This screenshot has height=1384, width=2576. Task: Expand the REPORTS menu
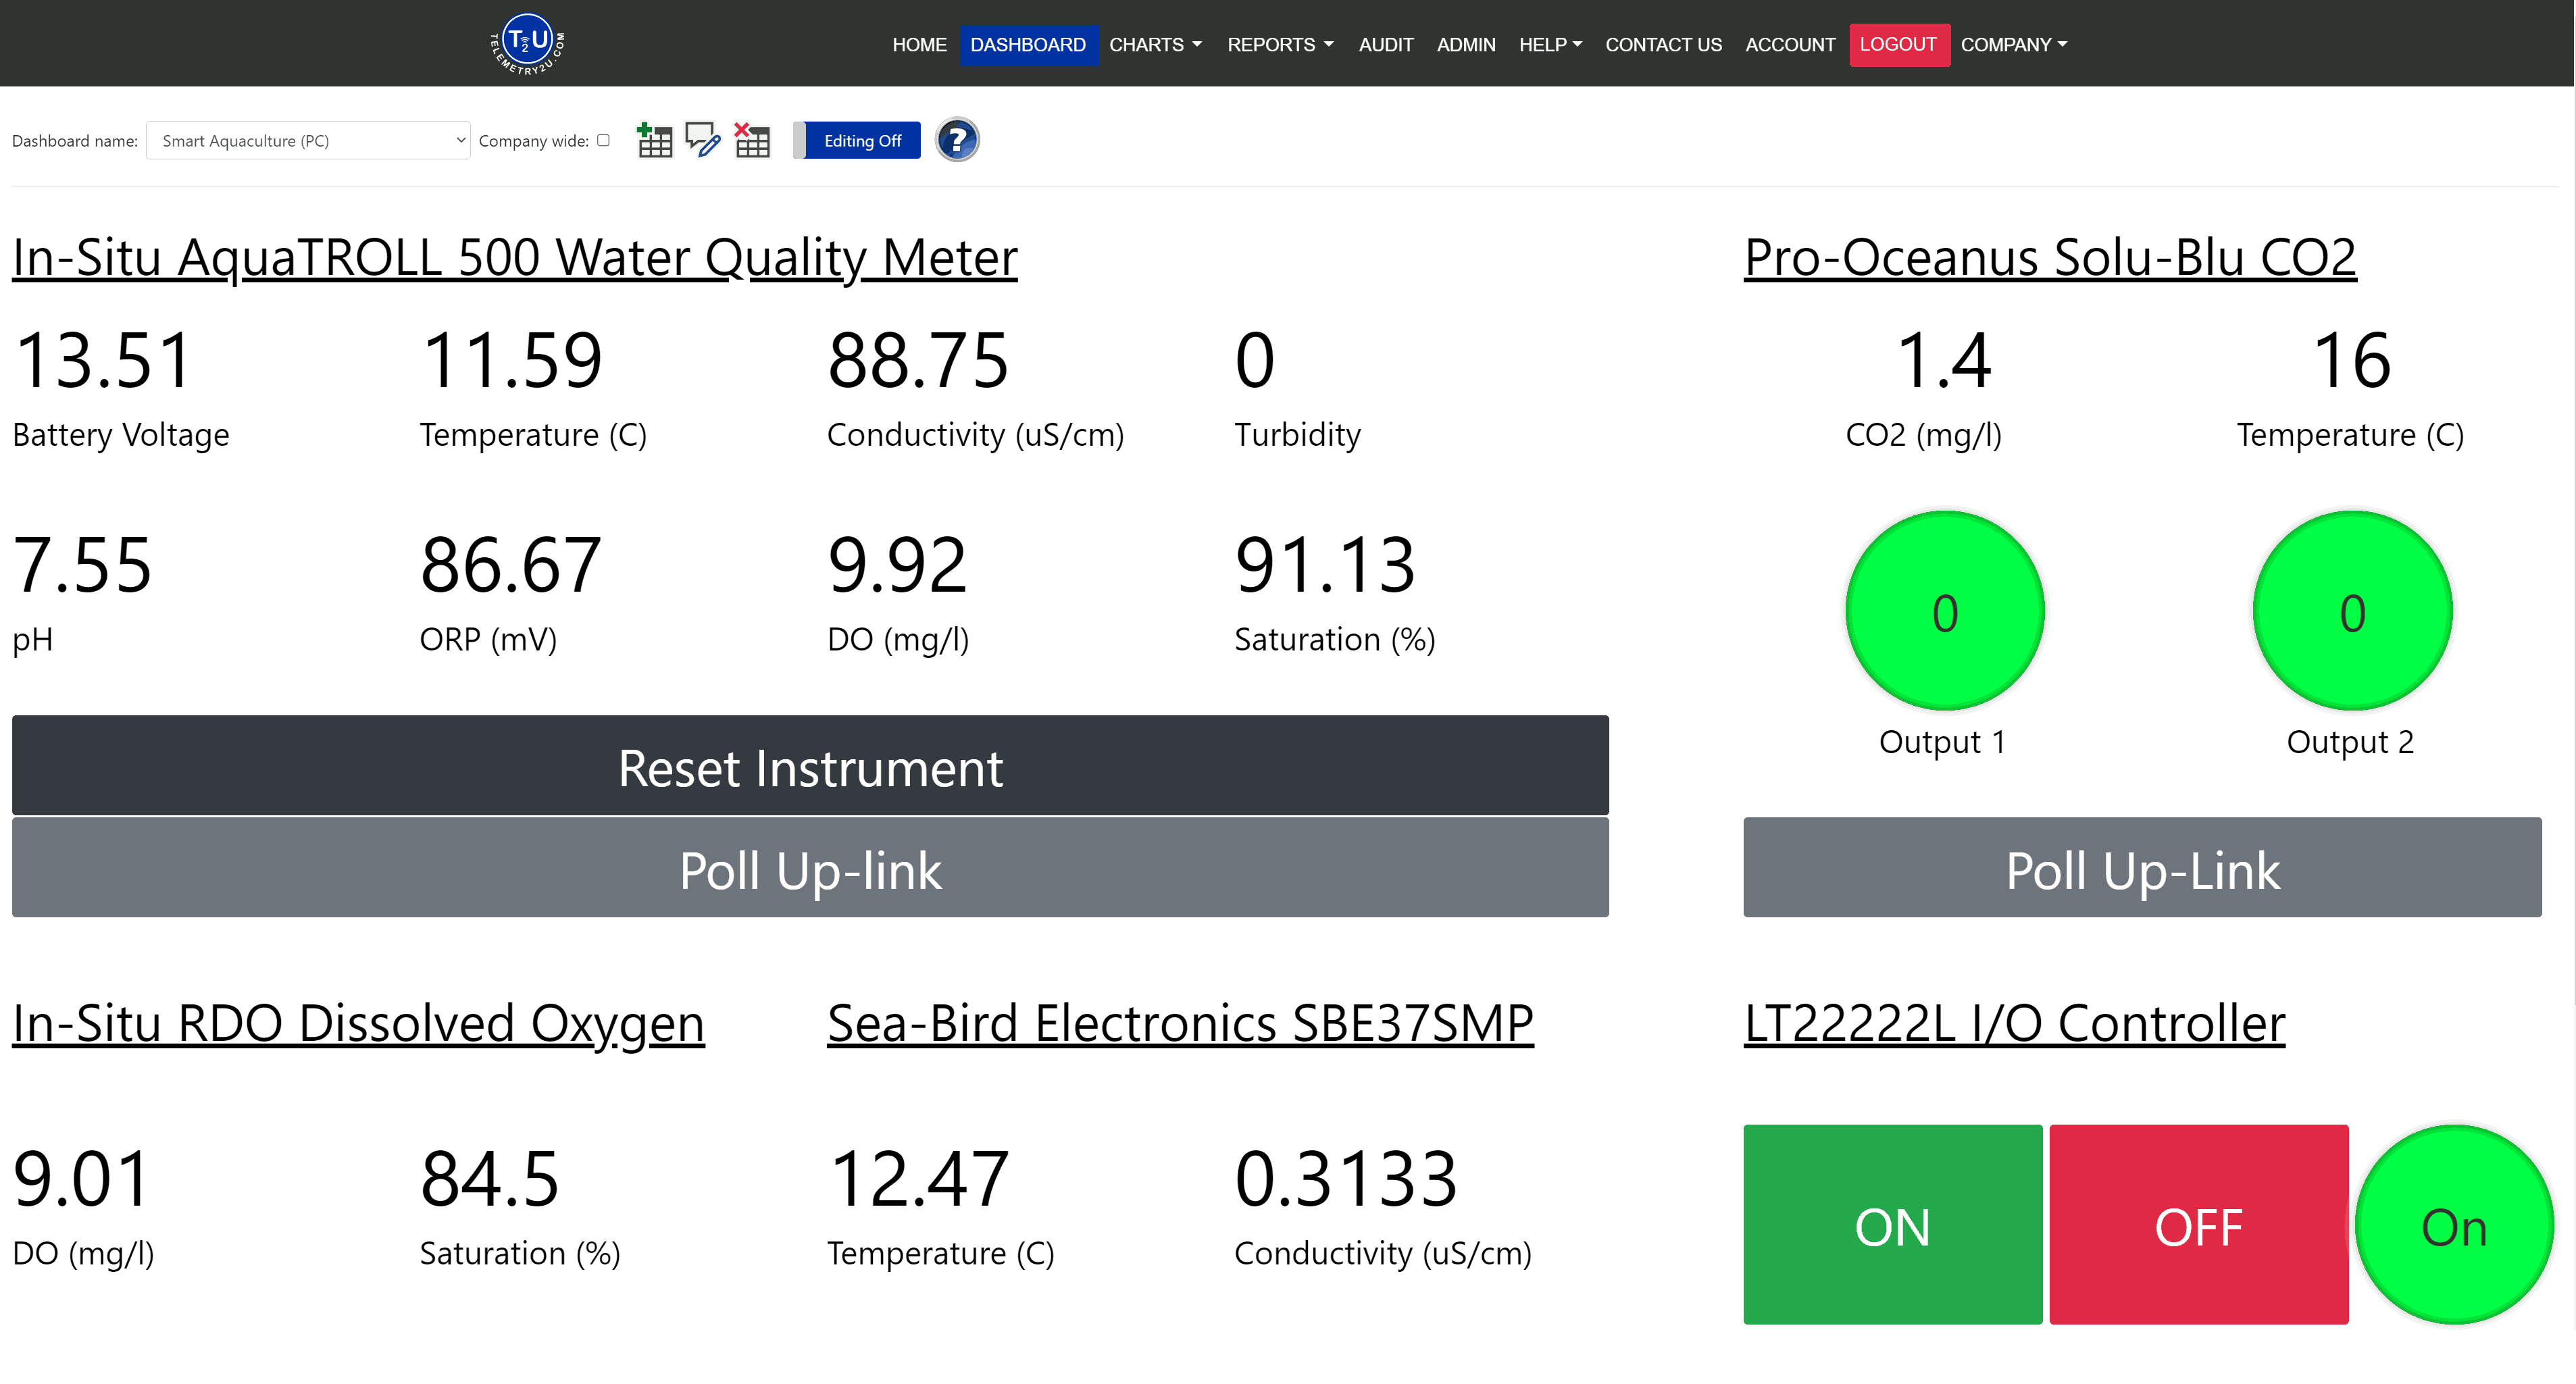point(1280,45)
